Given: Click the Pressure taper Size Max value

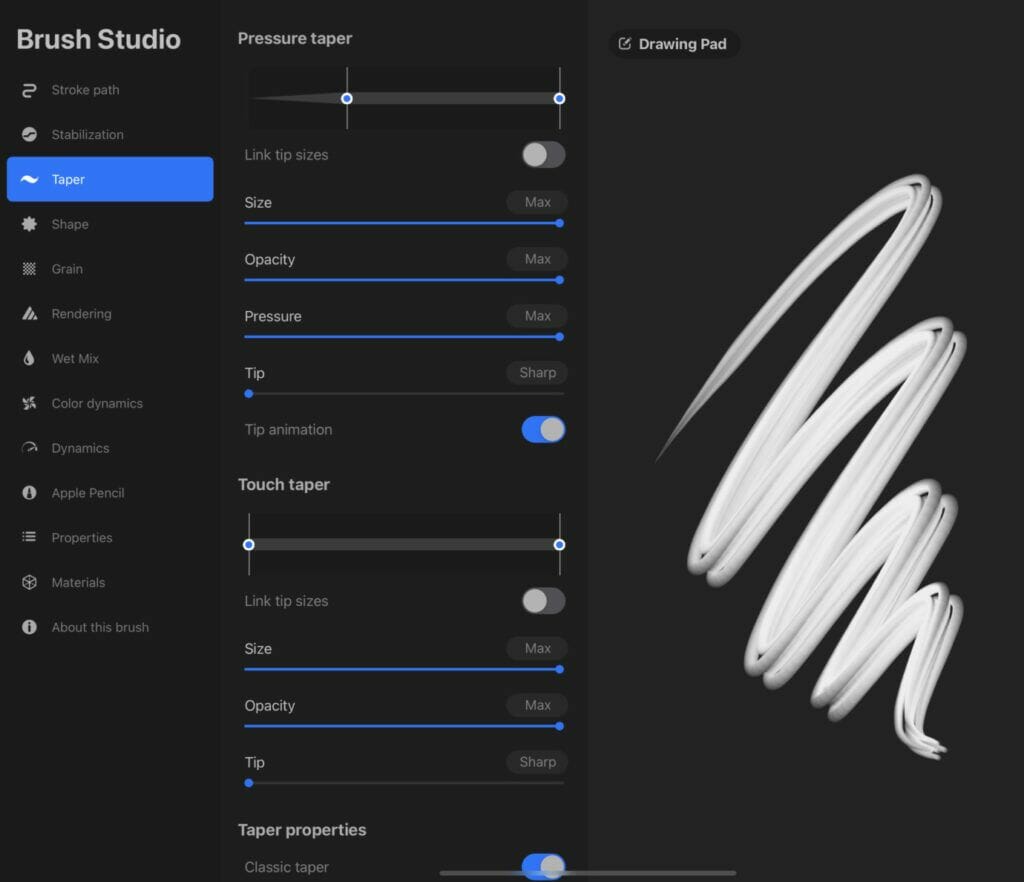Looking at the screenshot, I should (x=537, y=202).
